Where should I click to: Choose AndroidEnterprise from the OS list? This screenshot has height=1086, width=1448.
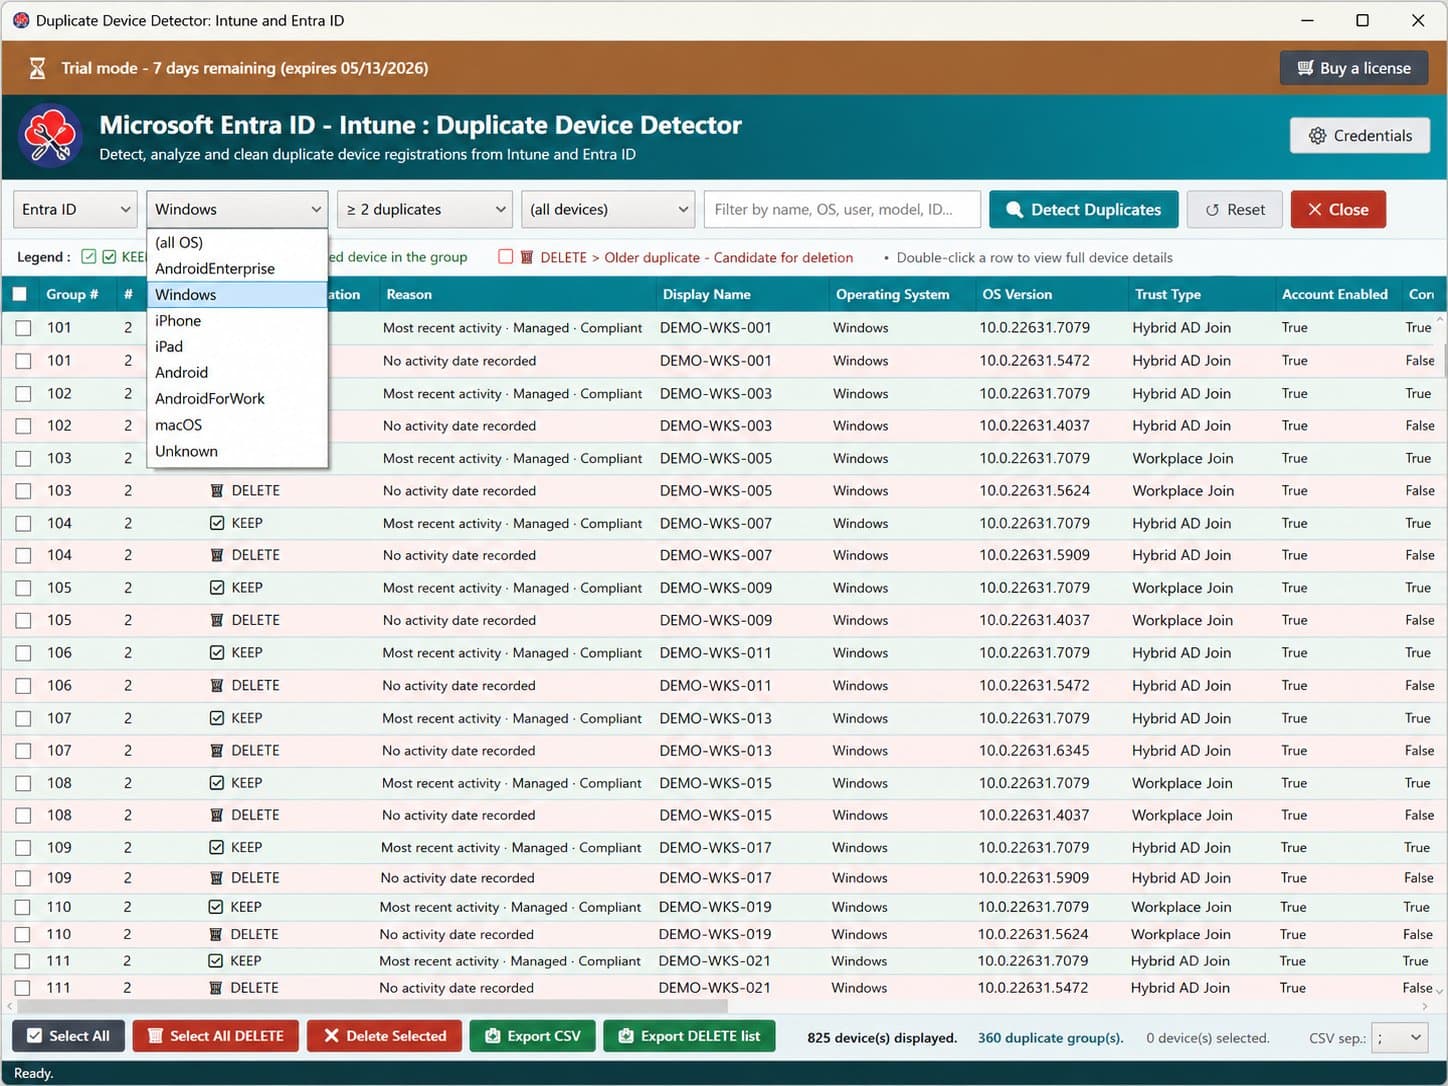click(x=237, y=268)
